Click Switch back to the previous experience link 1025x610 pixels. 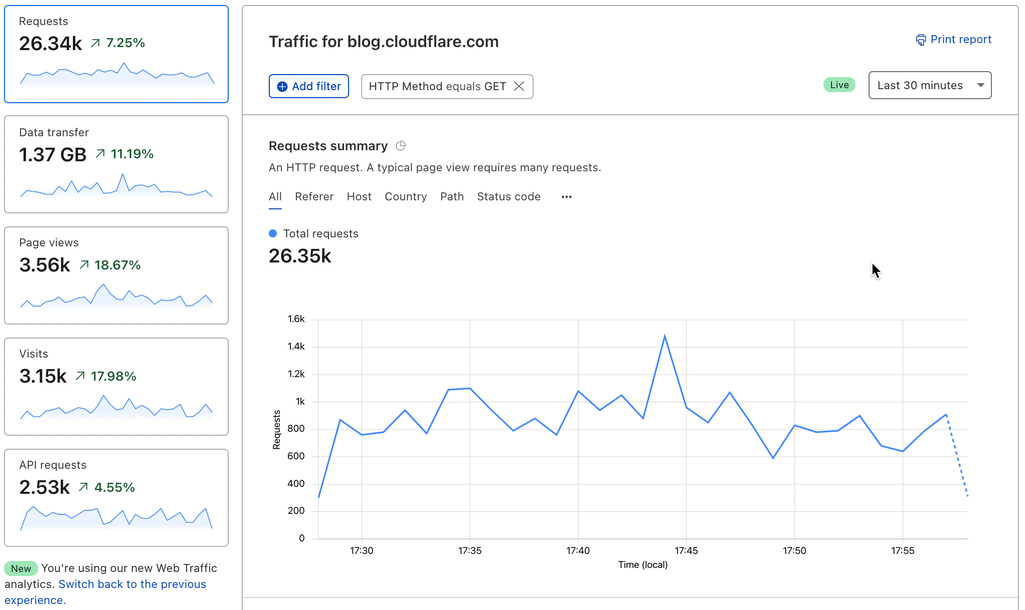(105, 592)
